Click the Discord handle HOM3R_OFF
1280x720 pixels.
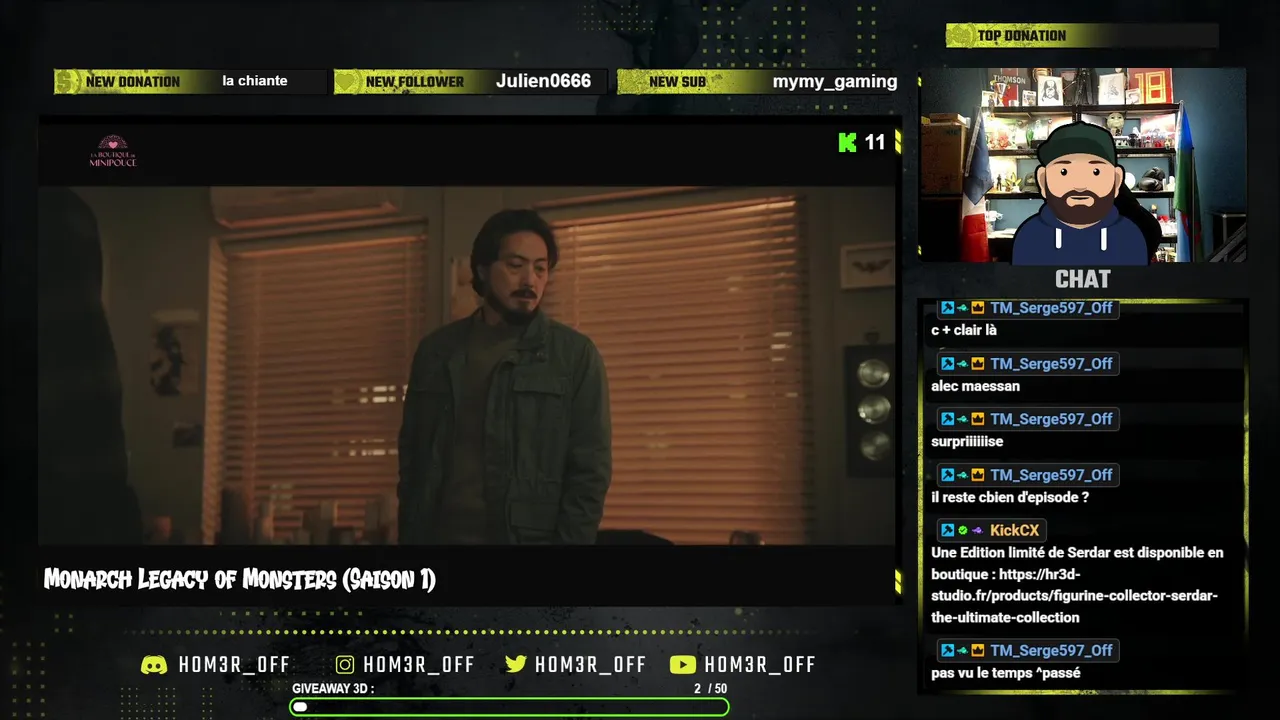click(234, 665)
